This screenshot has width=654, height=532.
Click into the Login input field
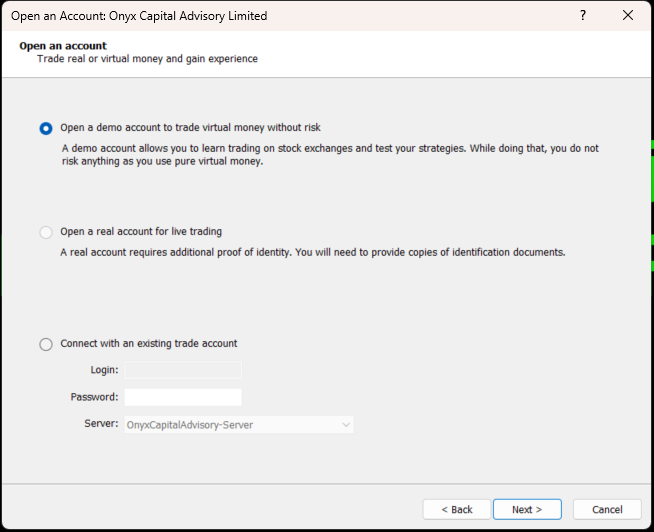(x=182, y=370)
